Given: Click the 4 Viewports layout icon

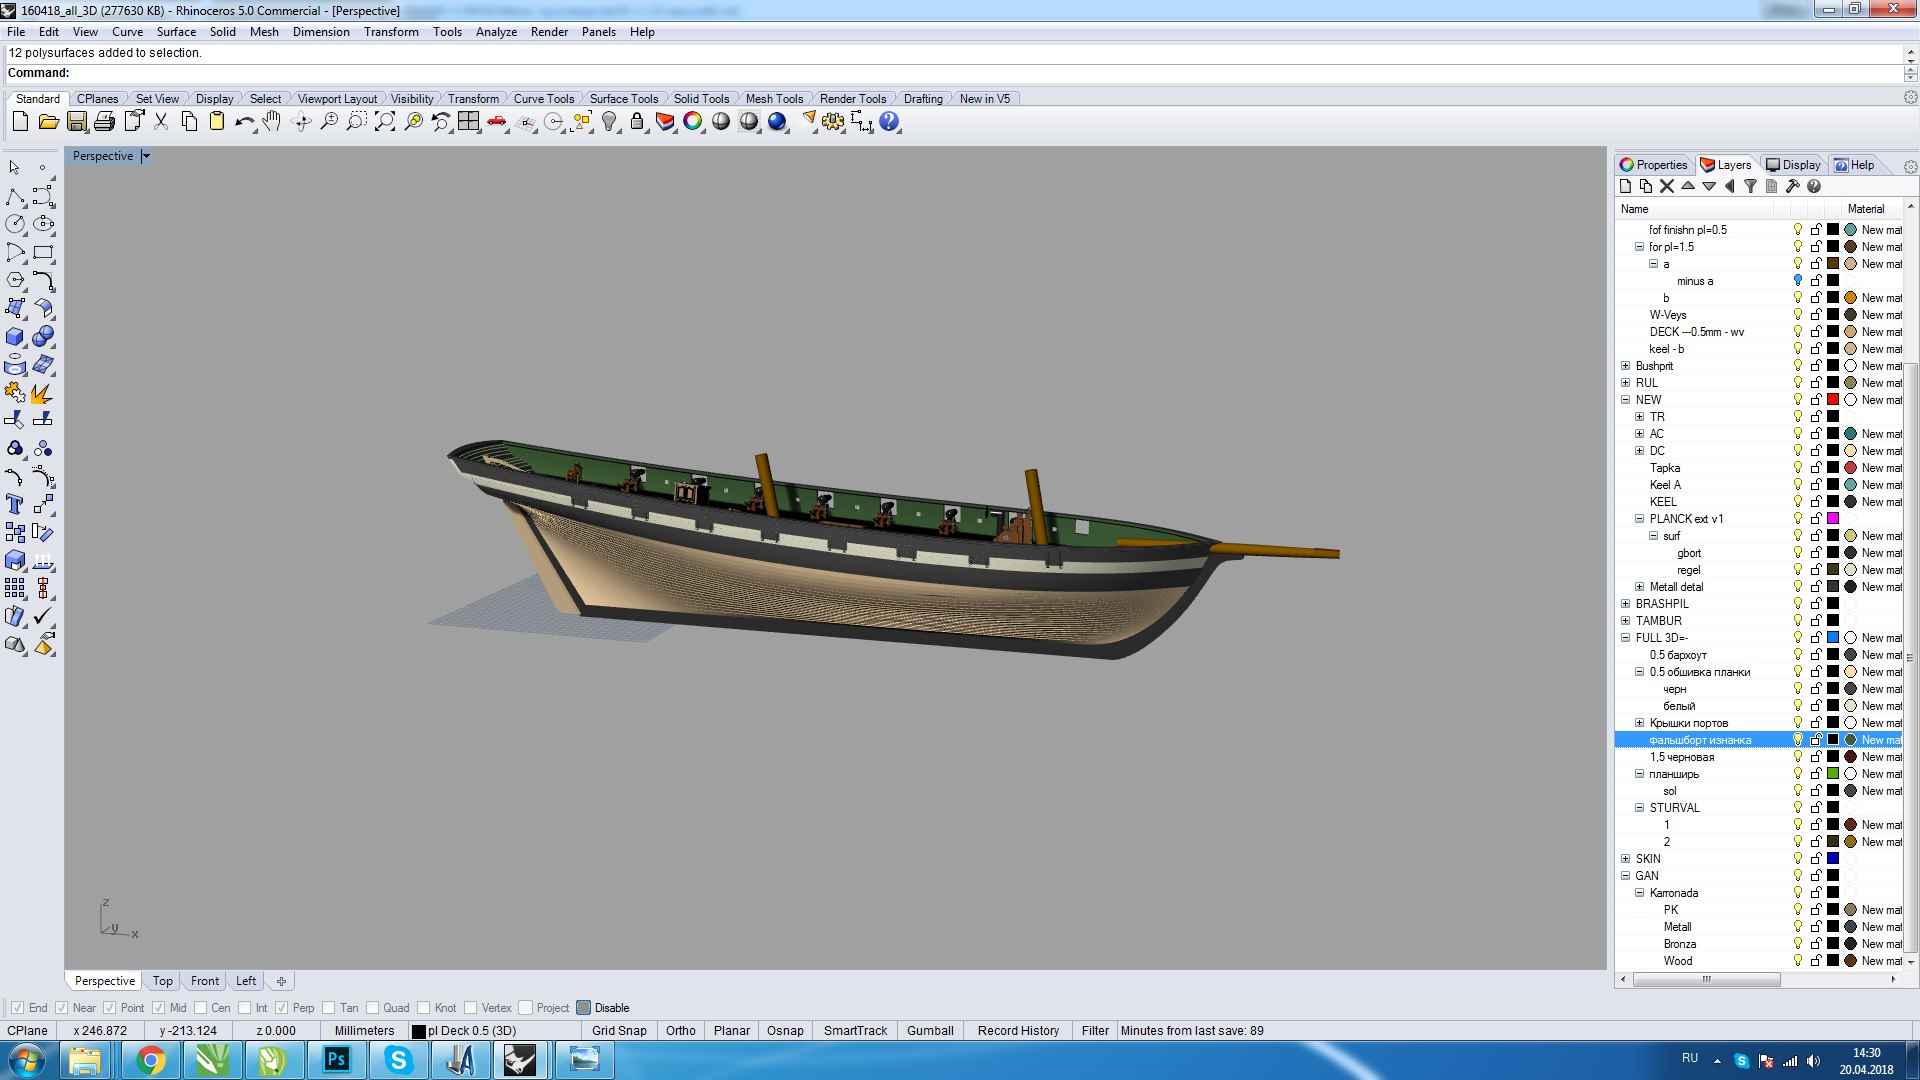Looking at the screenshot, I should coord(469,122).
